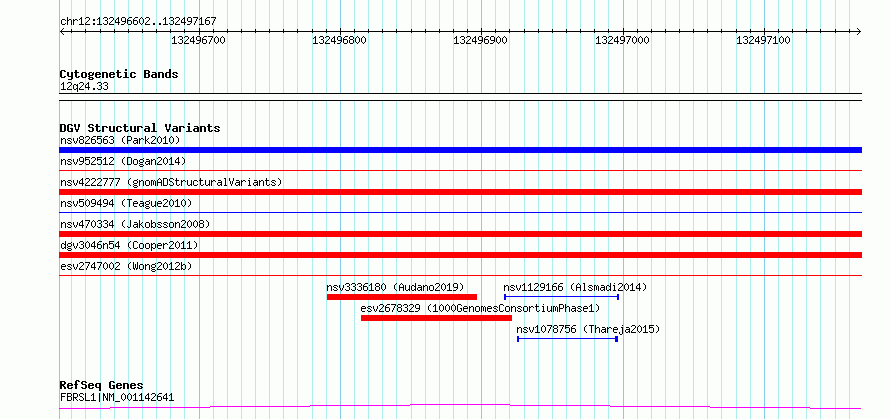Click the nsv826563 (Park2010) variant label
The width and height of the screenshot is (890, 419).
click(120, 140)
